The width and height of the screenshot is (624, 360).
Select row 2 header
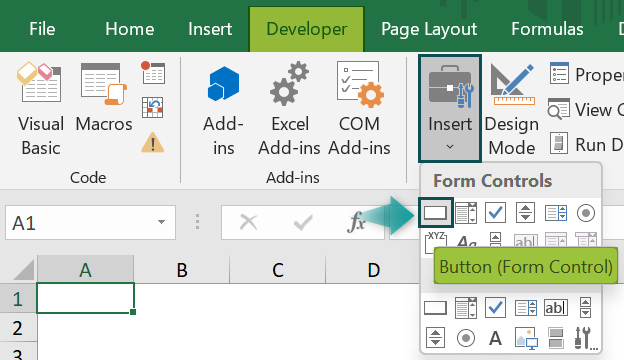[x=18, y=328]
